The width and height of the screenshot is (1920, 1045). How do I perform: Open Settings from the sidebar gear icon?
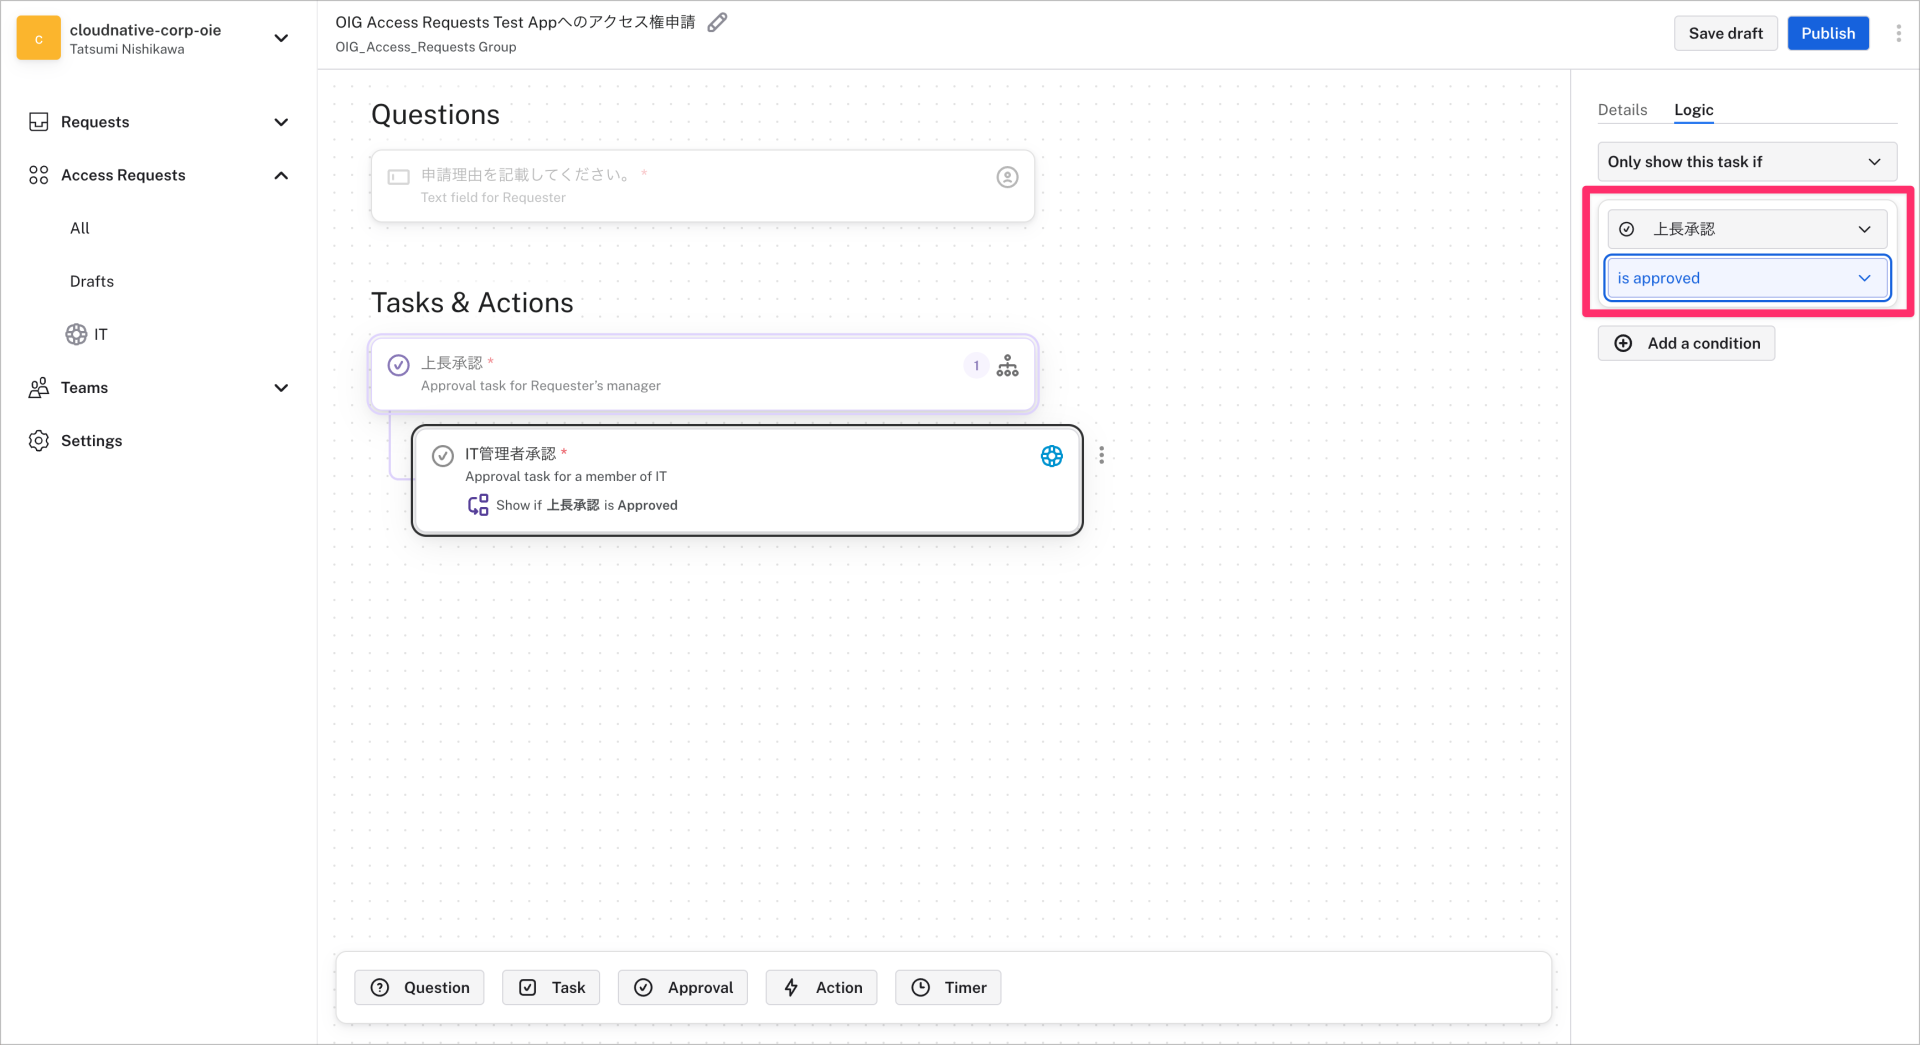coord(38,440)
